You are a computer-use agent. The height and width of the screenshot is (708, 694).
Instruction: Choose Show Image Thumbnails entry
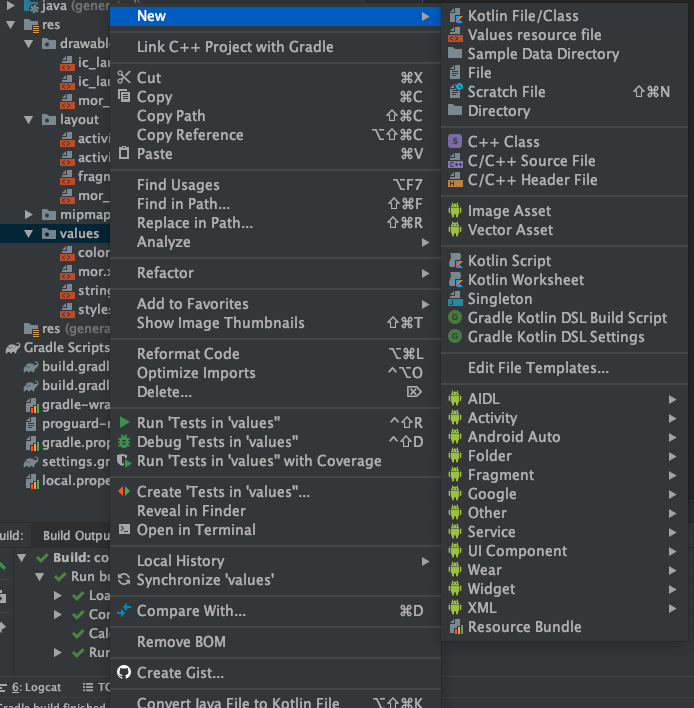[275, 323]
